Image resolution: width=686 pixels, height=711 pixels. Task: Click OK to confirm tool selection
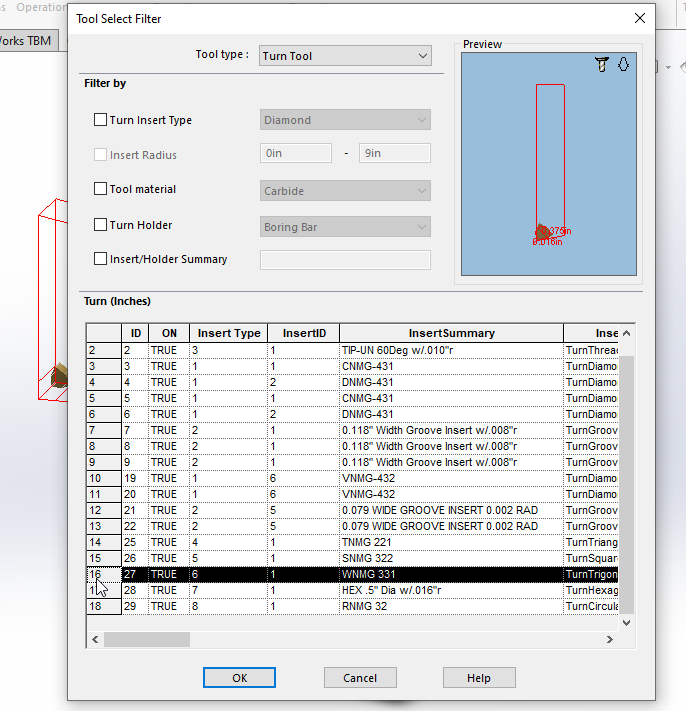click(239, 677)
